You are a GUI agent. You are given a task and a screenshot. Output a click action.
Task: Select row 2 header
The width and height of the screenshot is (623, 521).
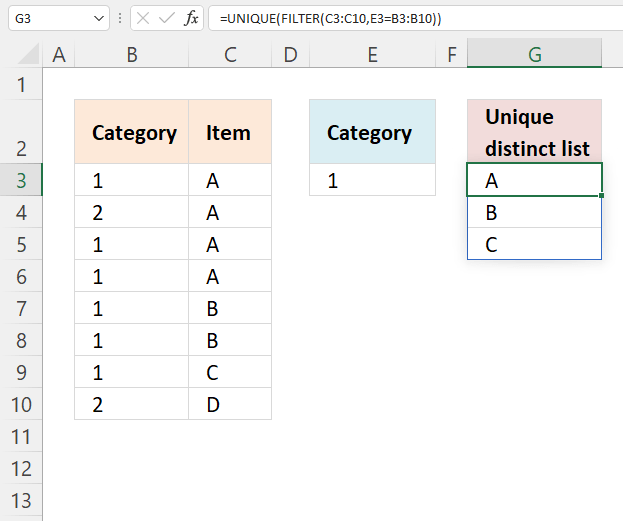click(x=21, y=132)
